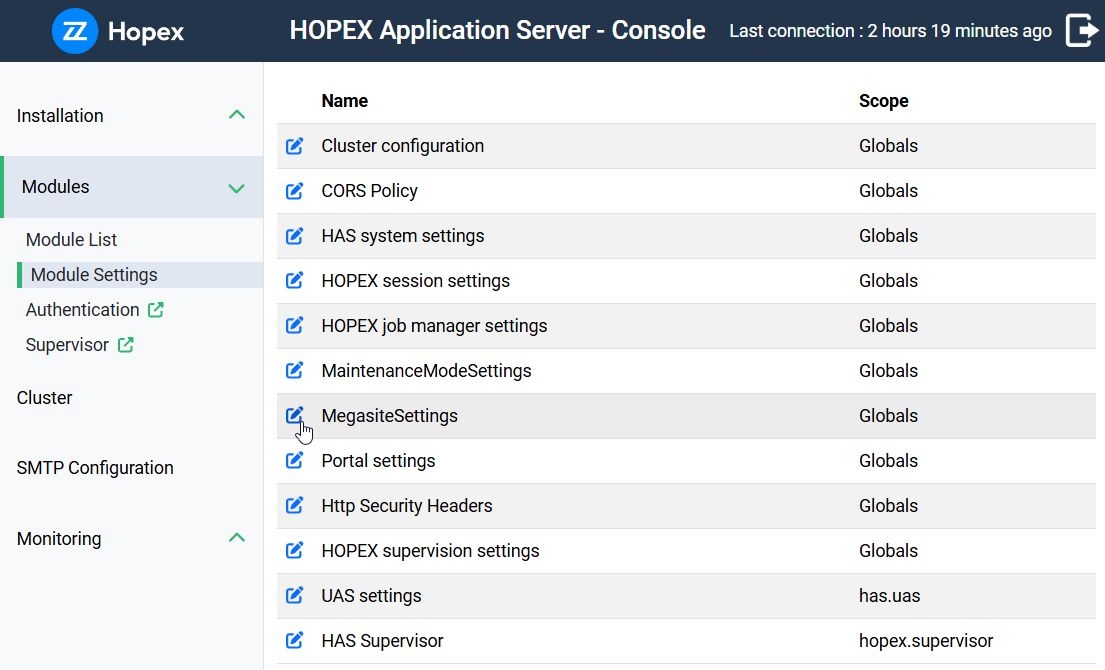Select Module Settings in sidebar
Screen dimensions: 1105x670
94,275
